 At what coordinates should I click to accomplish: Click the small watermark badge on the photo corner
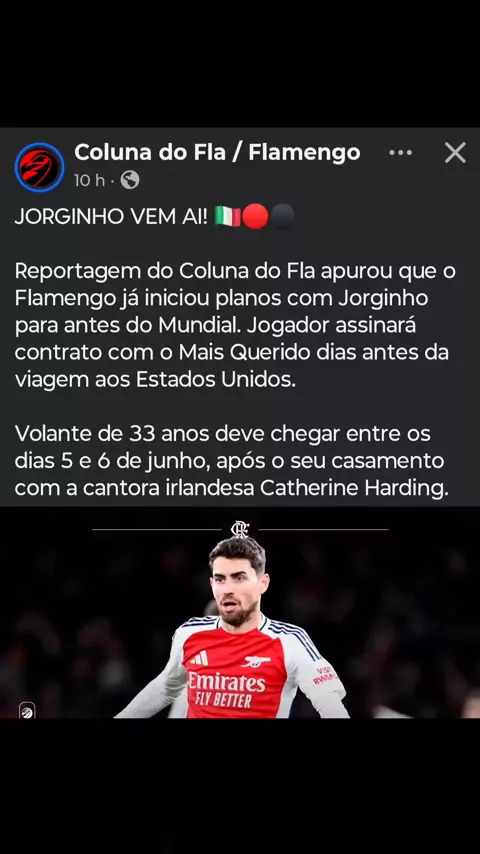tap(27, 710)
